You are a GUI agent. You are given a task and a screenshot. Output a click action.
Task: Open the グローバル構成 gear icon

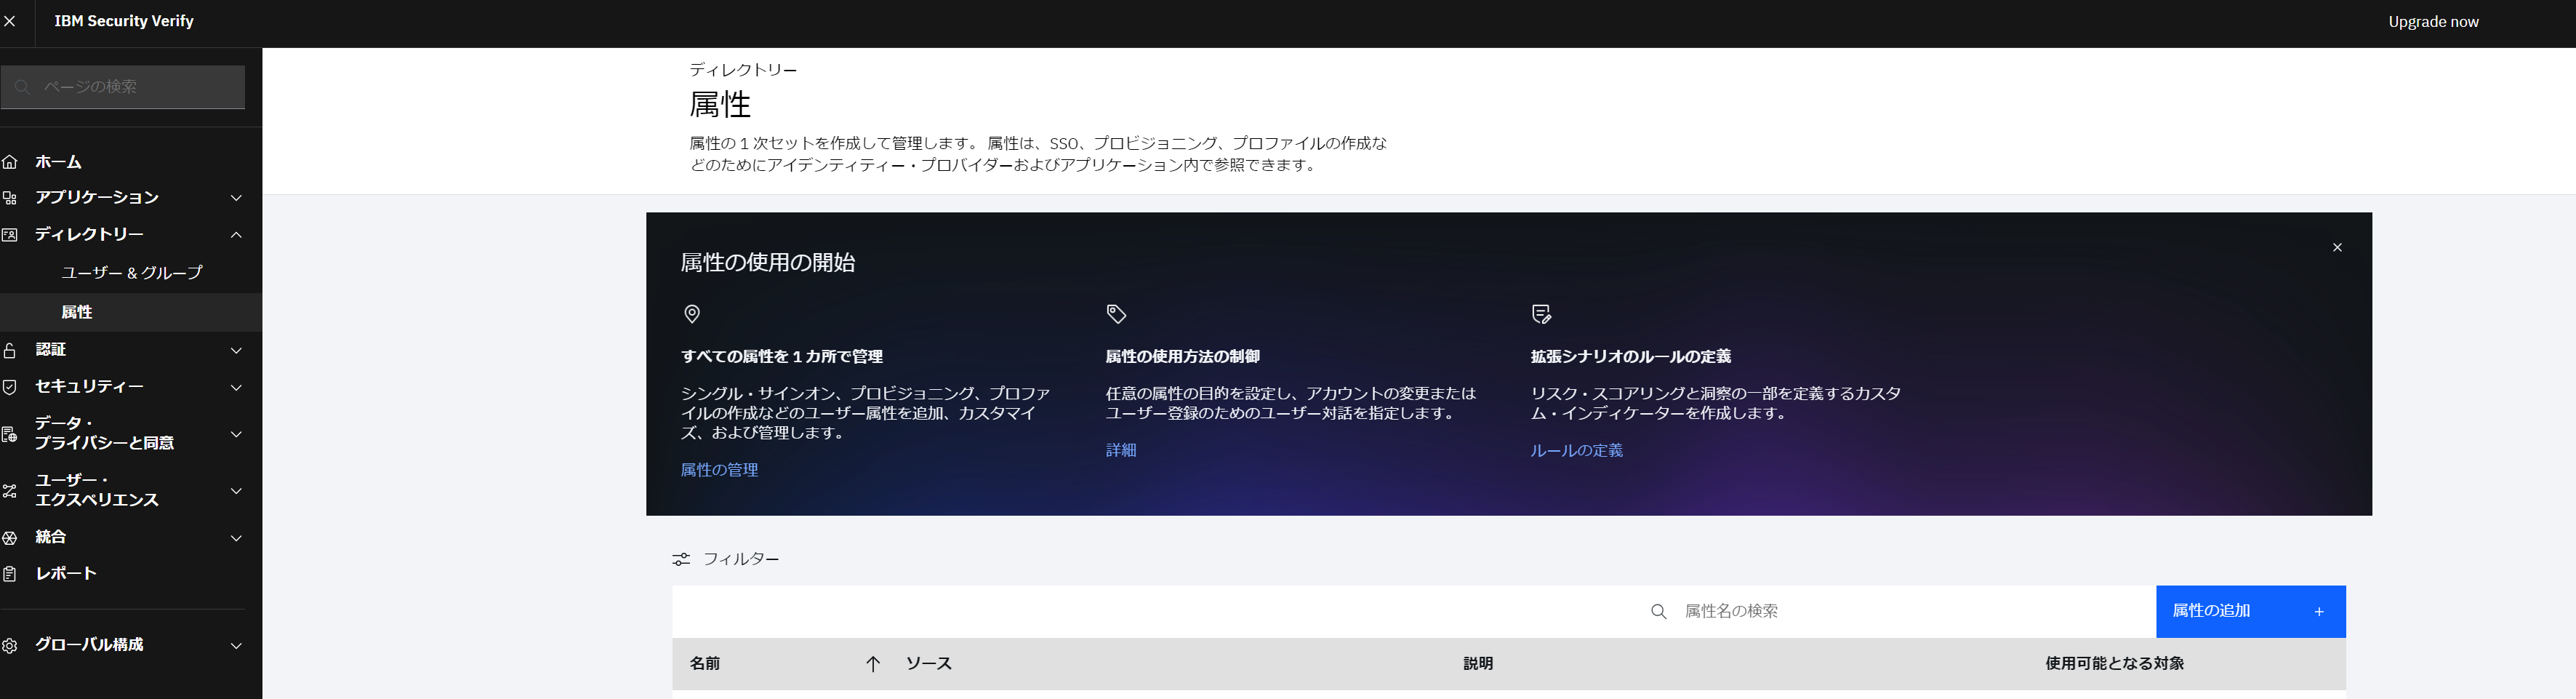click(x=10, y=645)
